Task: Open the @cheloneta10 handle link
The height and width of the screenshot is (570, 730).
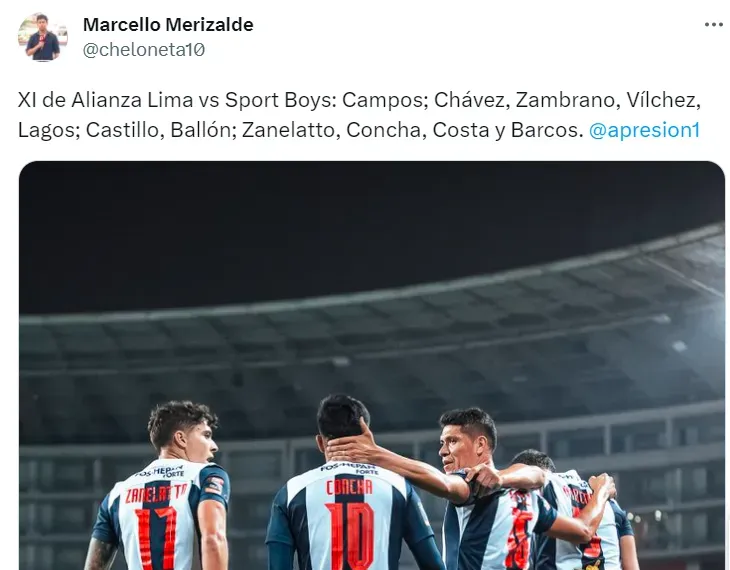Action: pyautogui.click(x=144, y=50)
